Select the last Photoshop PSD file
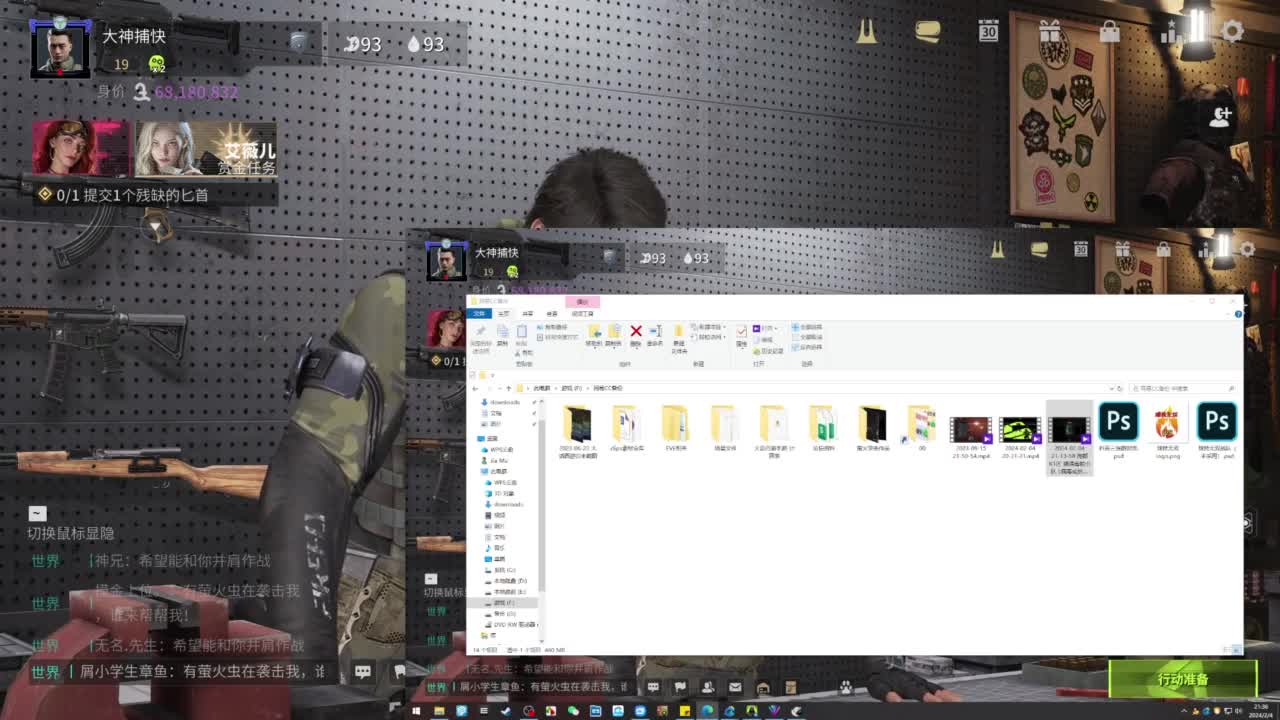 (1216, 431)
